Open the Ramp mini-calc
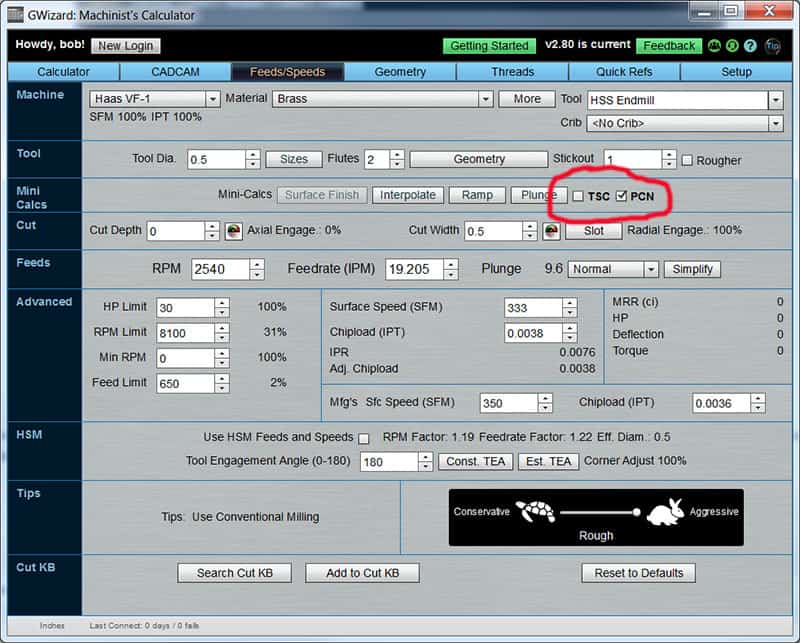This screenshot has height=643, width=800. pos(477,195)
